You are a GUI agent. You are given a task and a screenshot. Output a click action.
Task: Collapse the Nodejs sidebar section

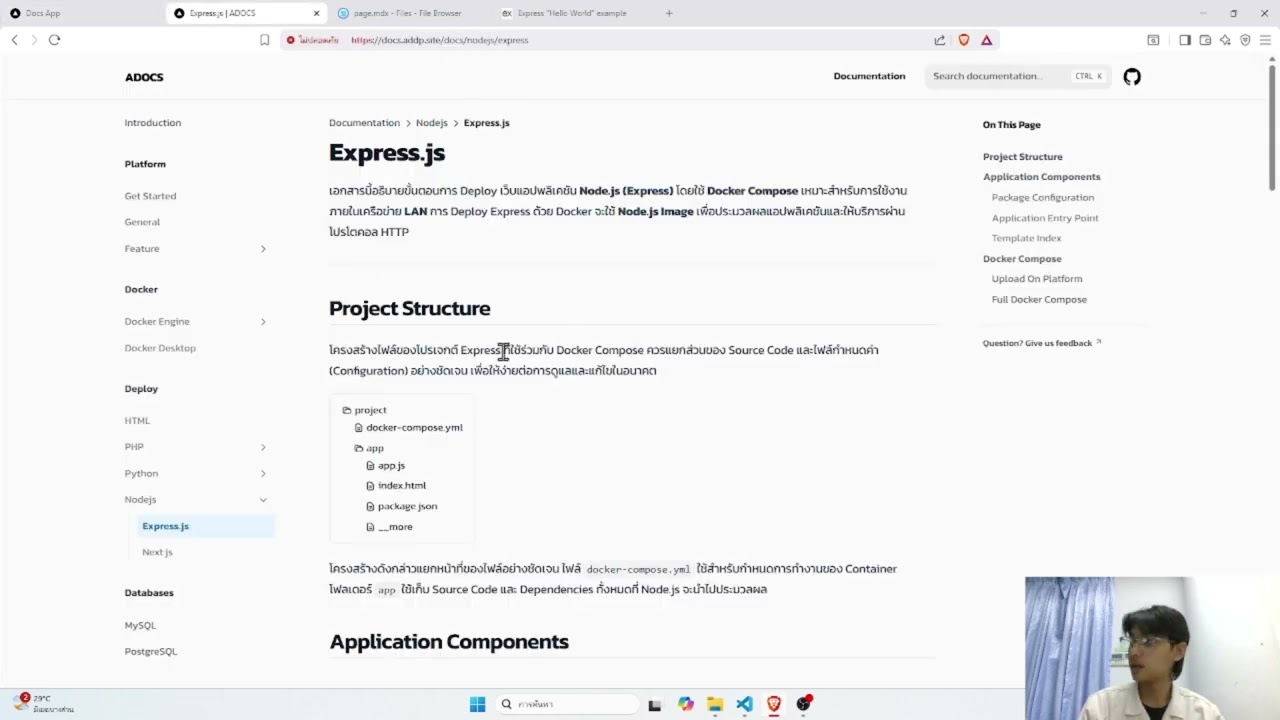(263, 500)
